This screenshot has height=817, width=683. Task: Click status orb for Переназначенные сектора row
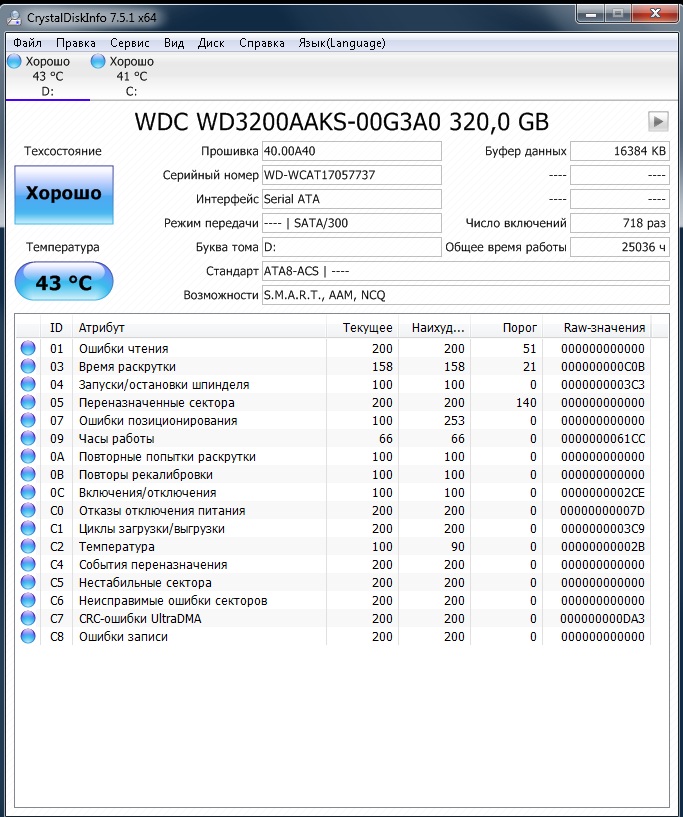pos(28,402)
